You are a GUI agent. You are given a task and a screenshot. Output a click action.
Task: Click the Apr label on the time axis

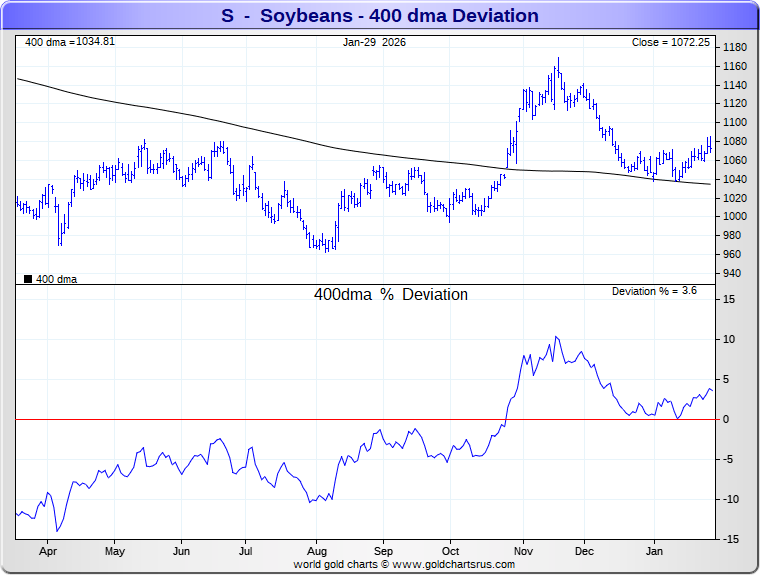[46, 551]
